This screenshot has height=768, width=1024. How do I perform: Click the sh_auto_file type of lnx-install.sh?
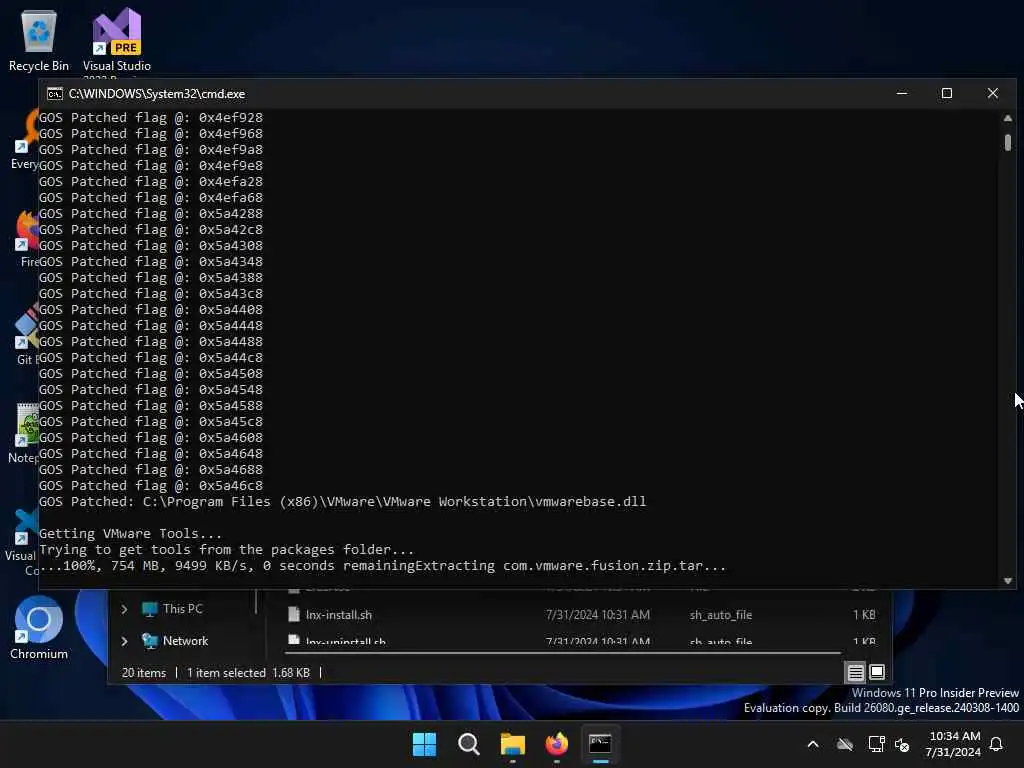pos(720,615)
